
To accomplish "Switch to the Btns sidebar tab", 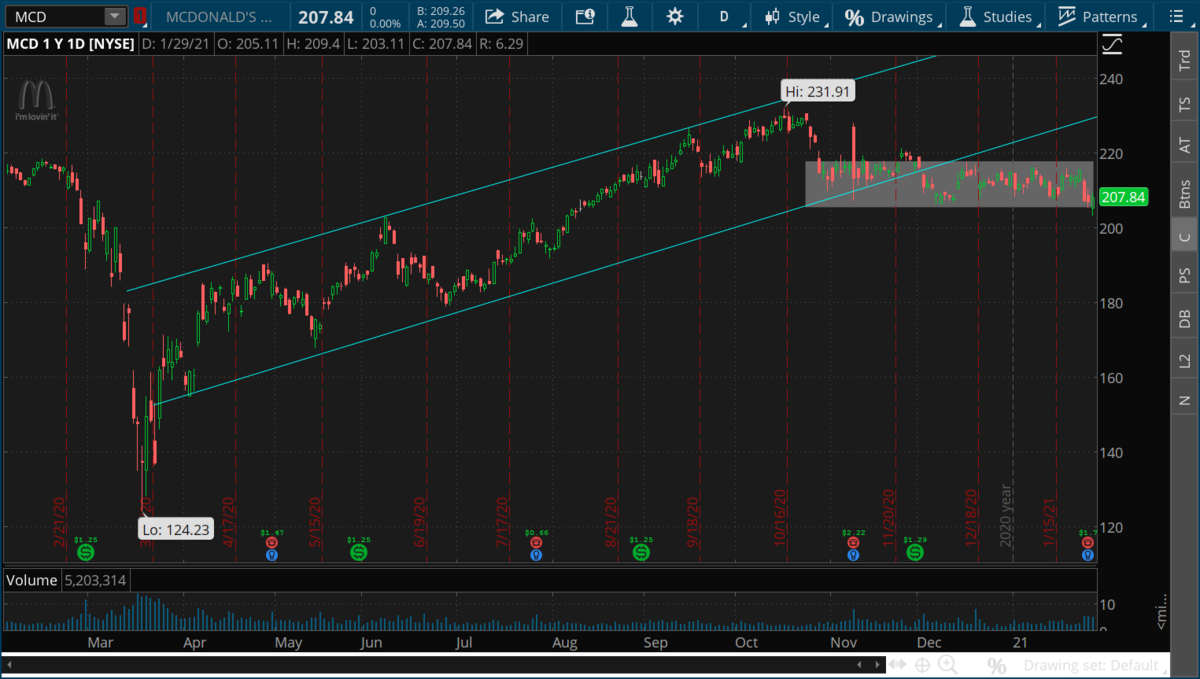I will (x=1184, y=193).
